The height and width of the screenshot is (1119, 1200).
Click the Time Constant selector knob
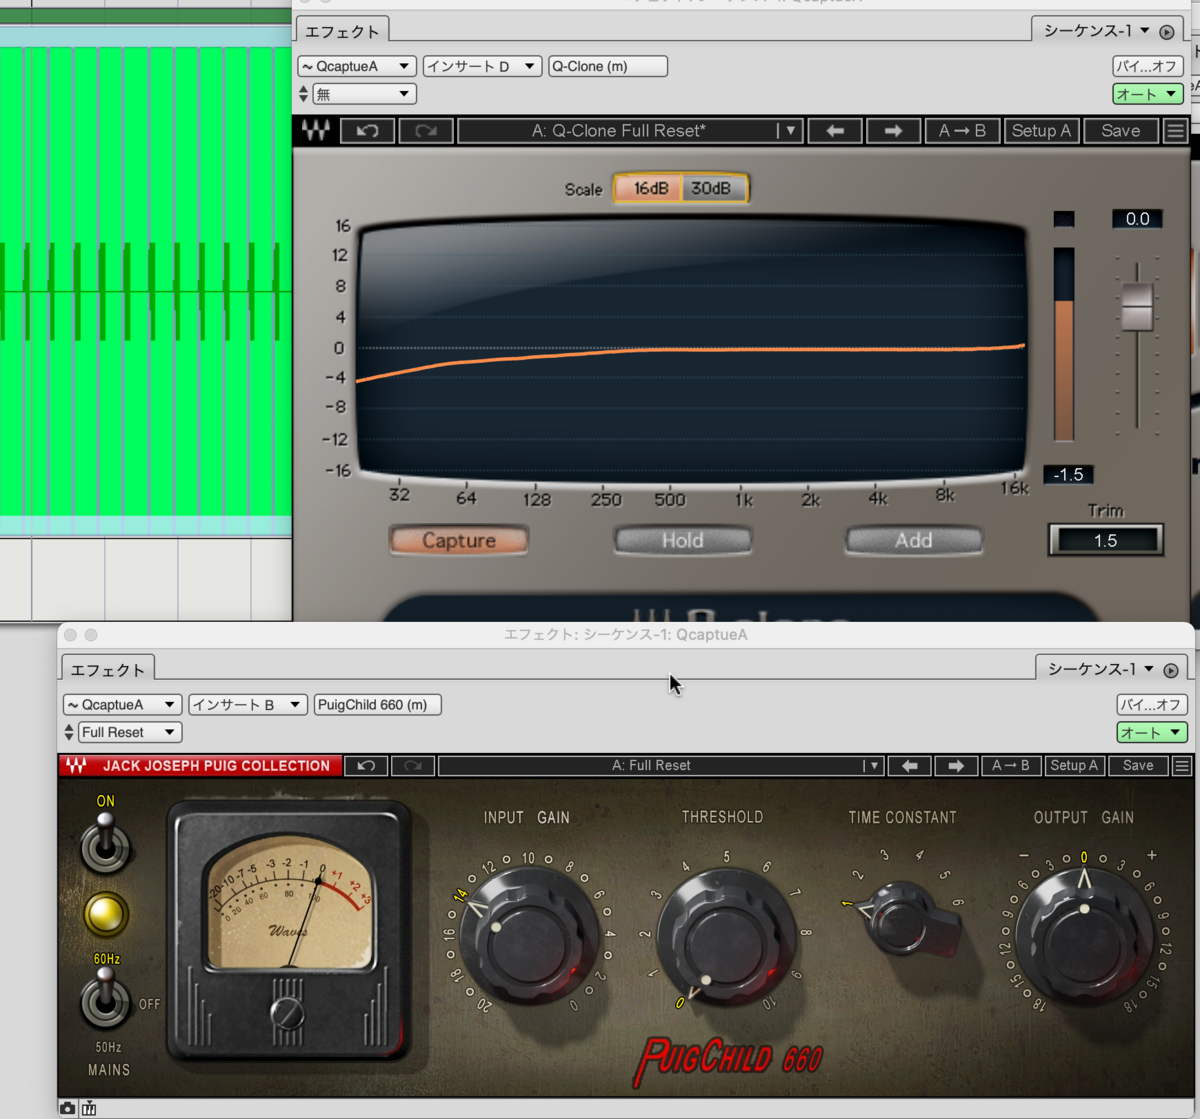coord(903,918)
